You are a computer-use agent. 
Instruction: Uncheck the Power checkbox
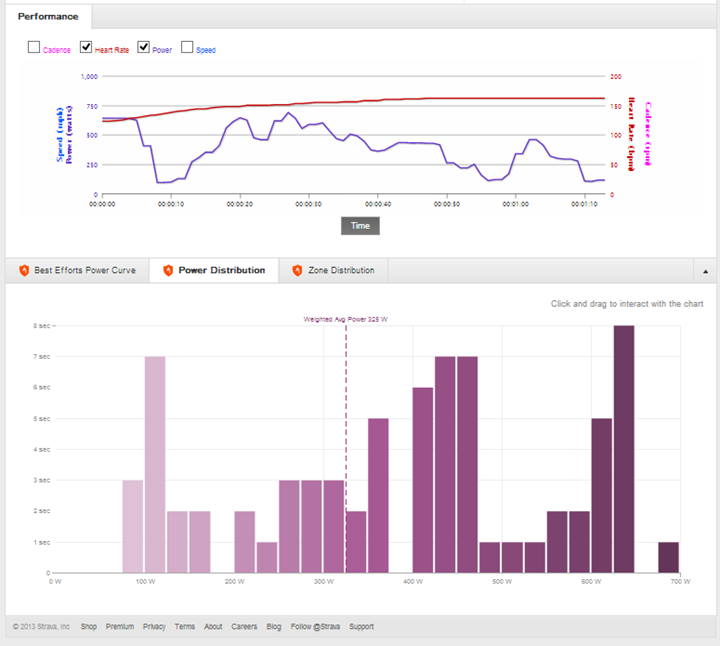click(143, 47)
